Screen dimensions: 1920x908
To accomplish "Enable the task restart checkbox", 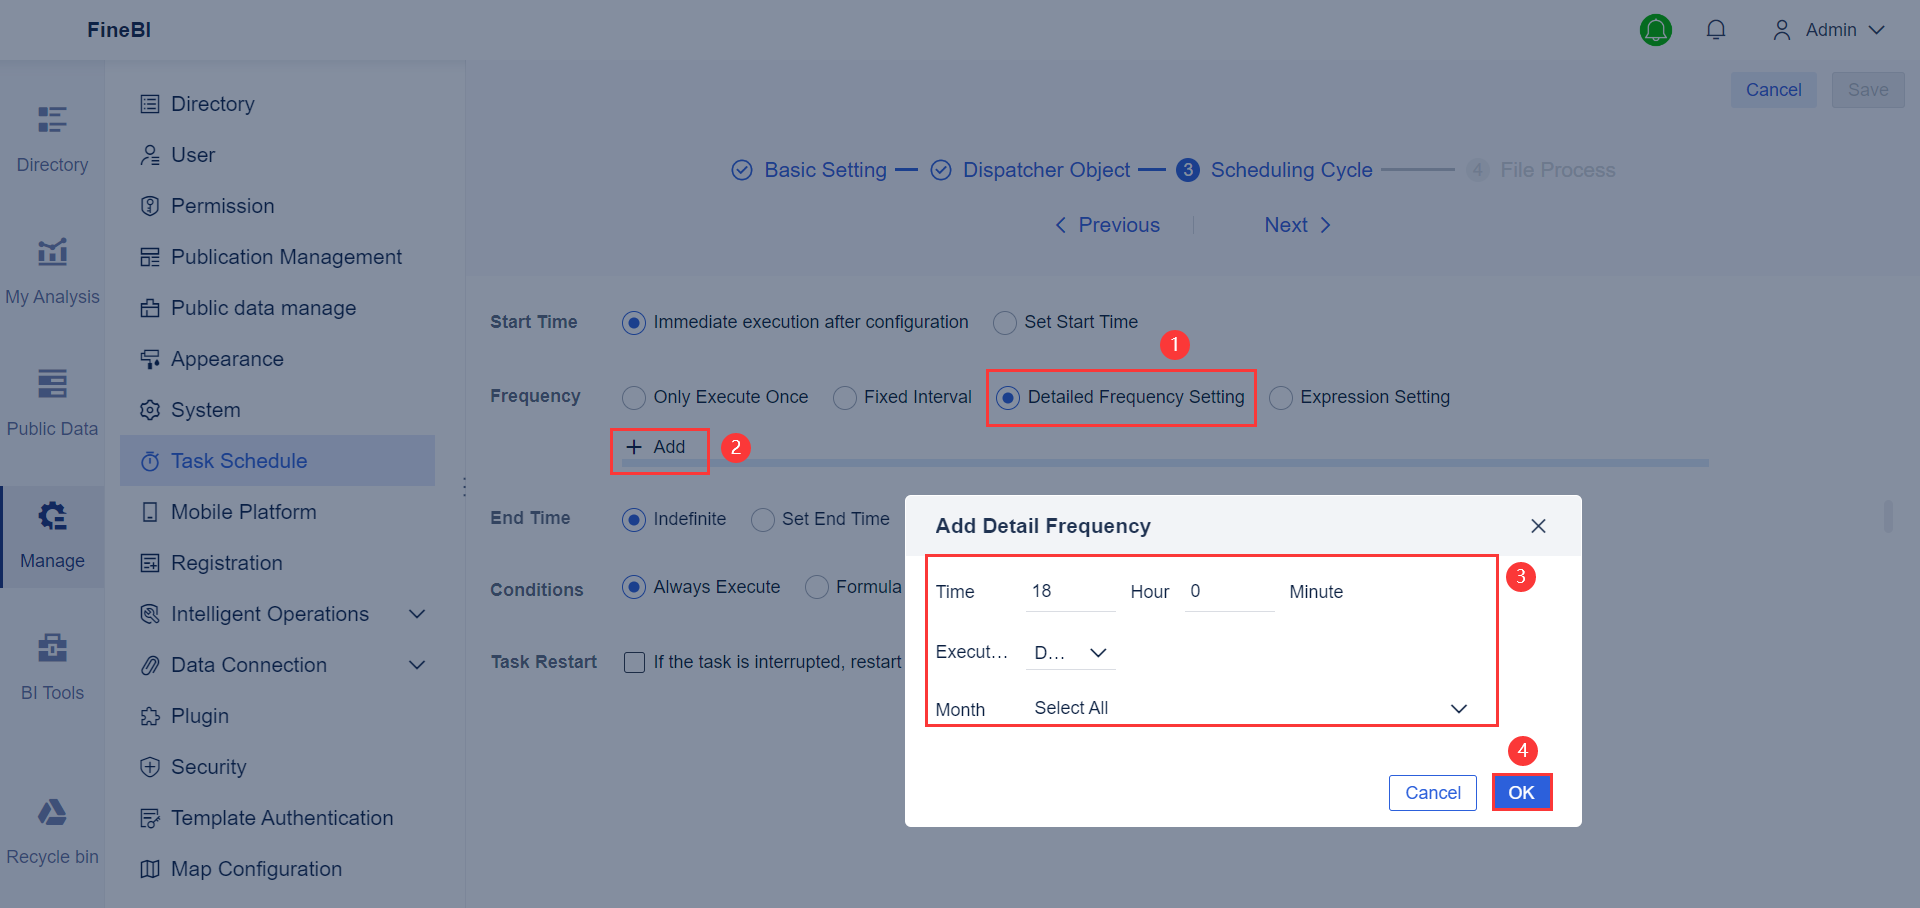I will coord(634,661).
